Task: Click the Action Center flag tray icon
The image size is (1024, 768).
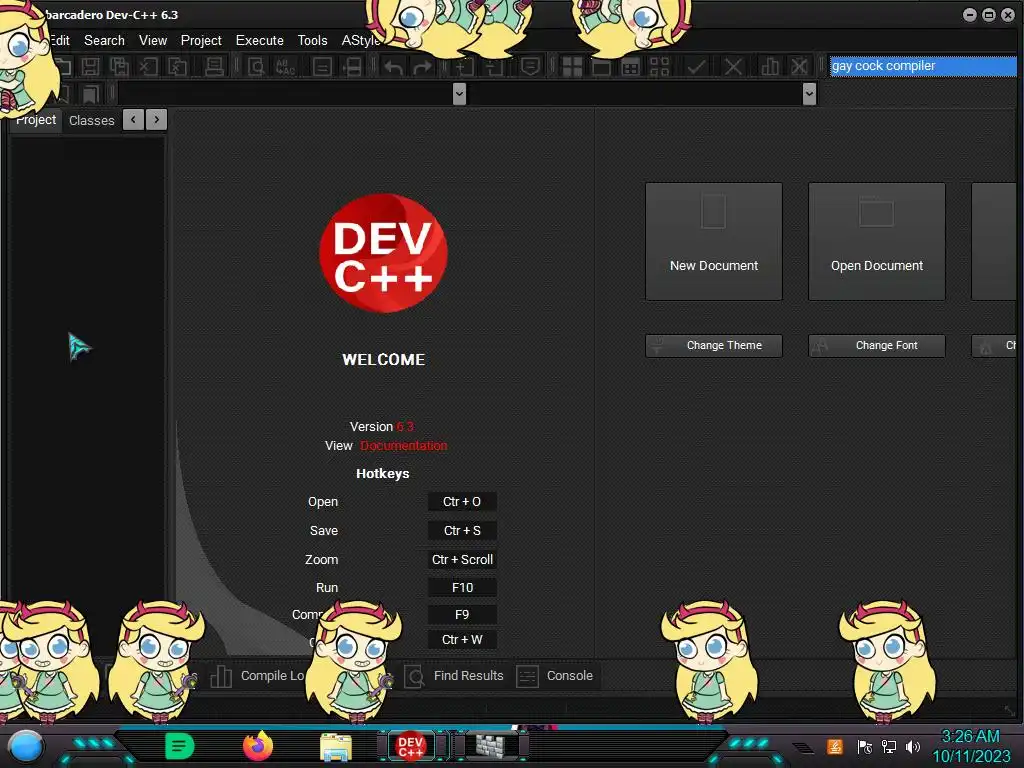Action: pyautogui.click(x=864, y=746)
